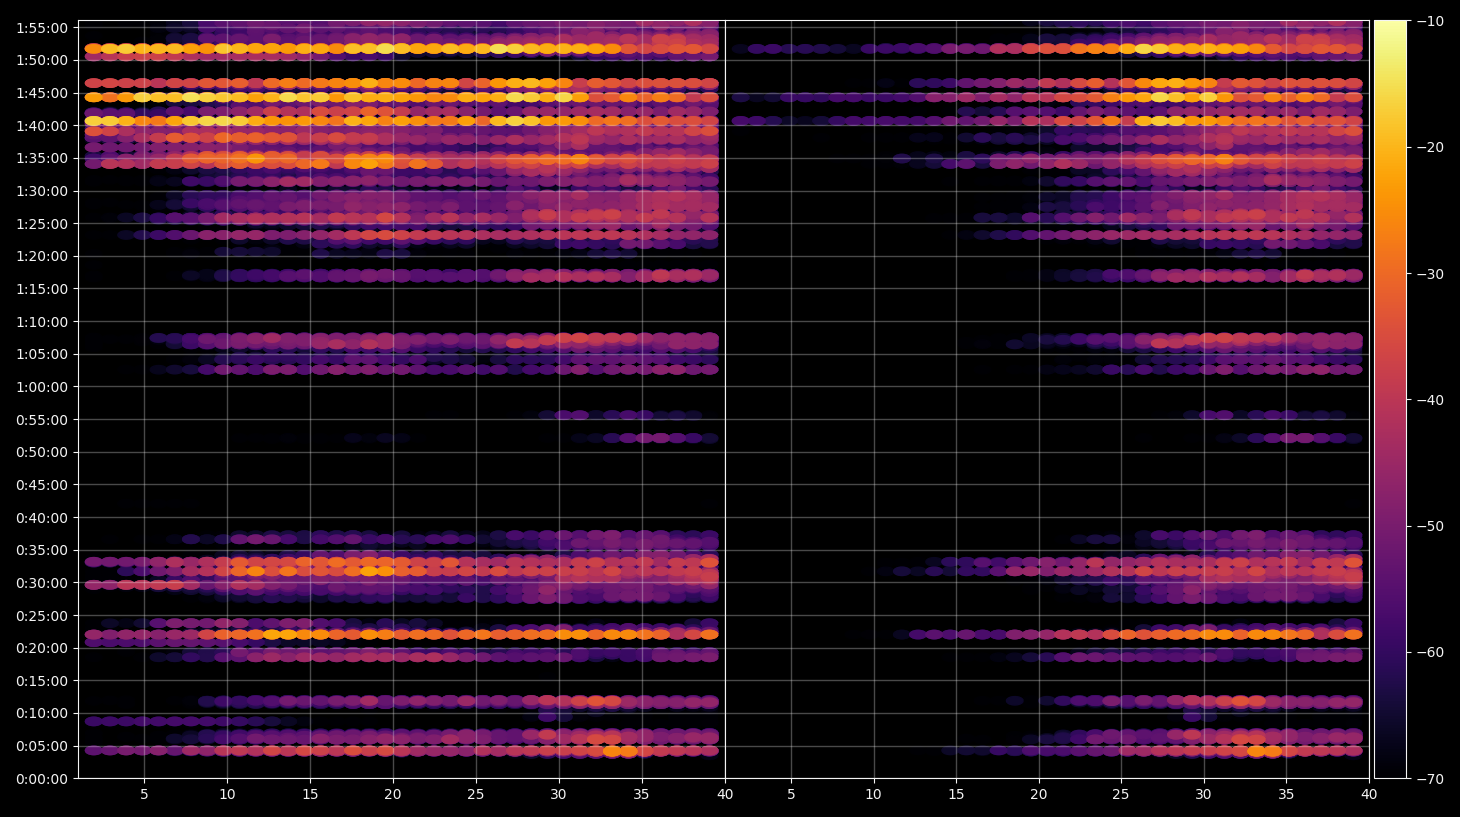The height and width of the screenshot is (817, 1460).
Task: Select x-axis tick 40 of the left plot
Action: coord(725,795)
